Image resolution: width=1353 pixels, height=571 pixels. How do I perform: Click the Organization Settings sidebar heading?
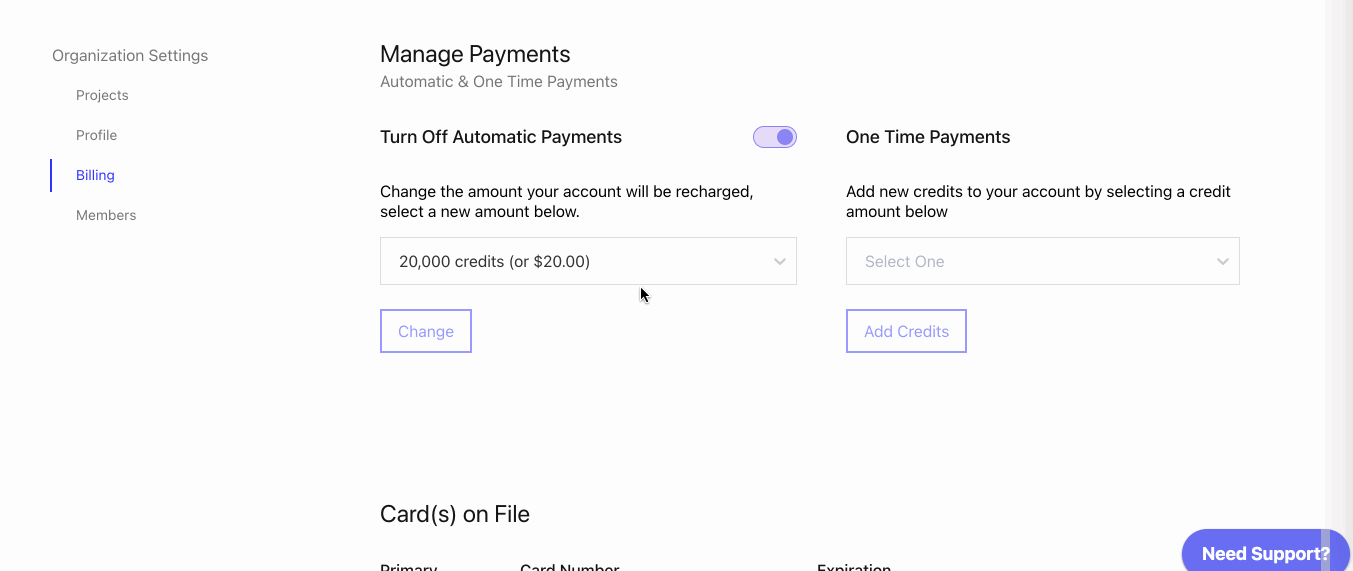130,55
